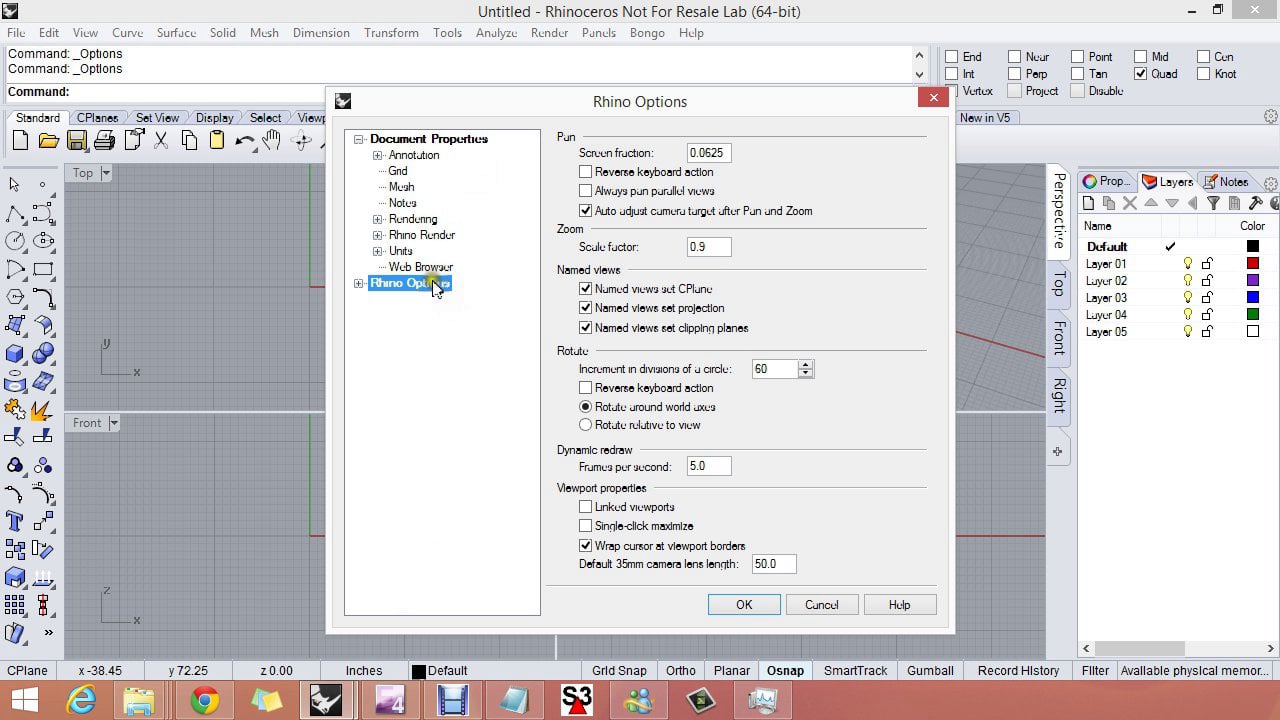Screen dimensions: 1280x720
Task: Click the Screen fraction input field
Action: pos(709,153)
